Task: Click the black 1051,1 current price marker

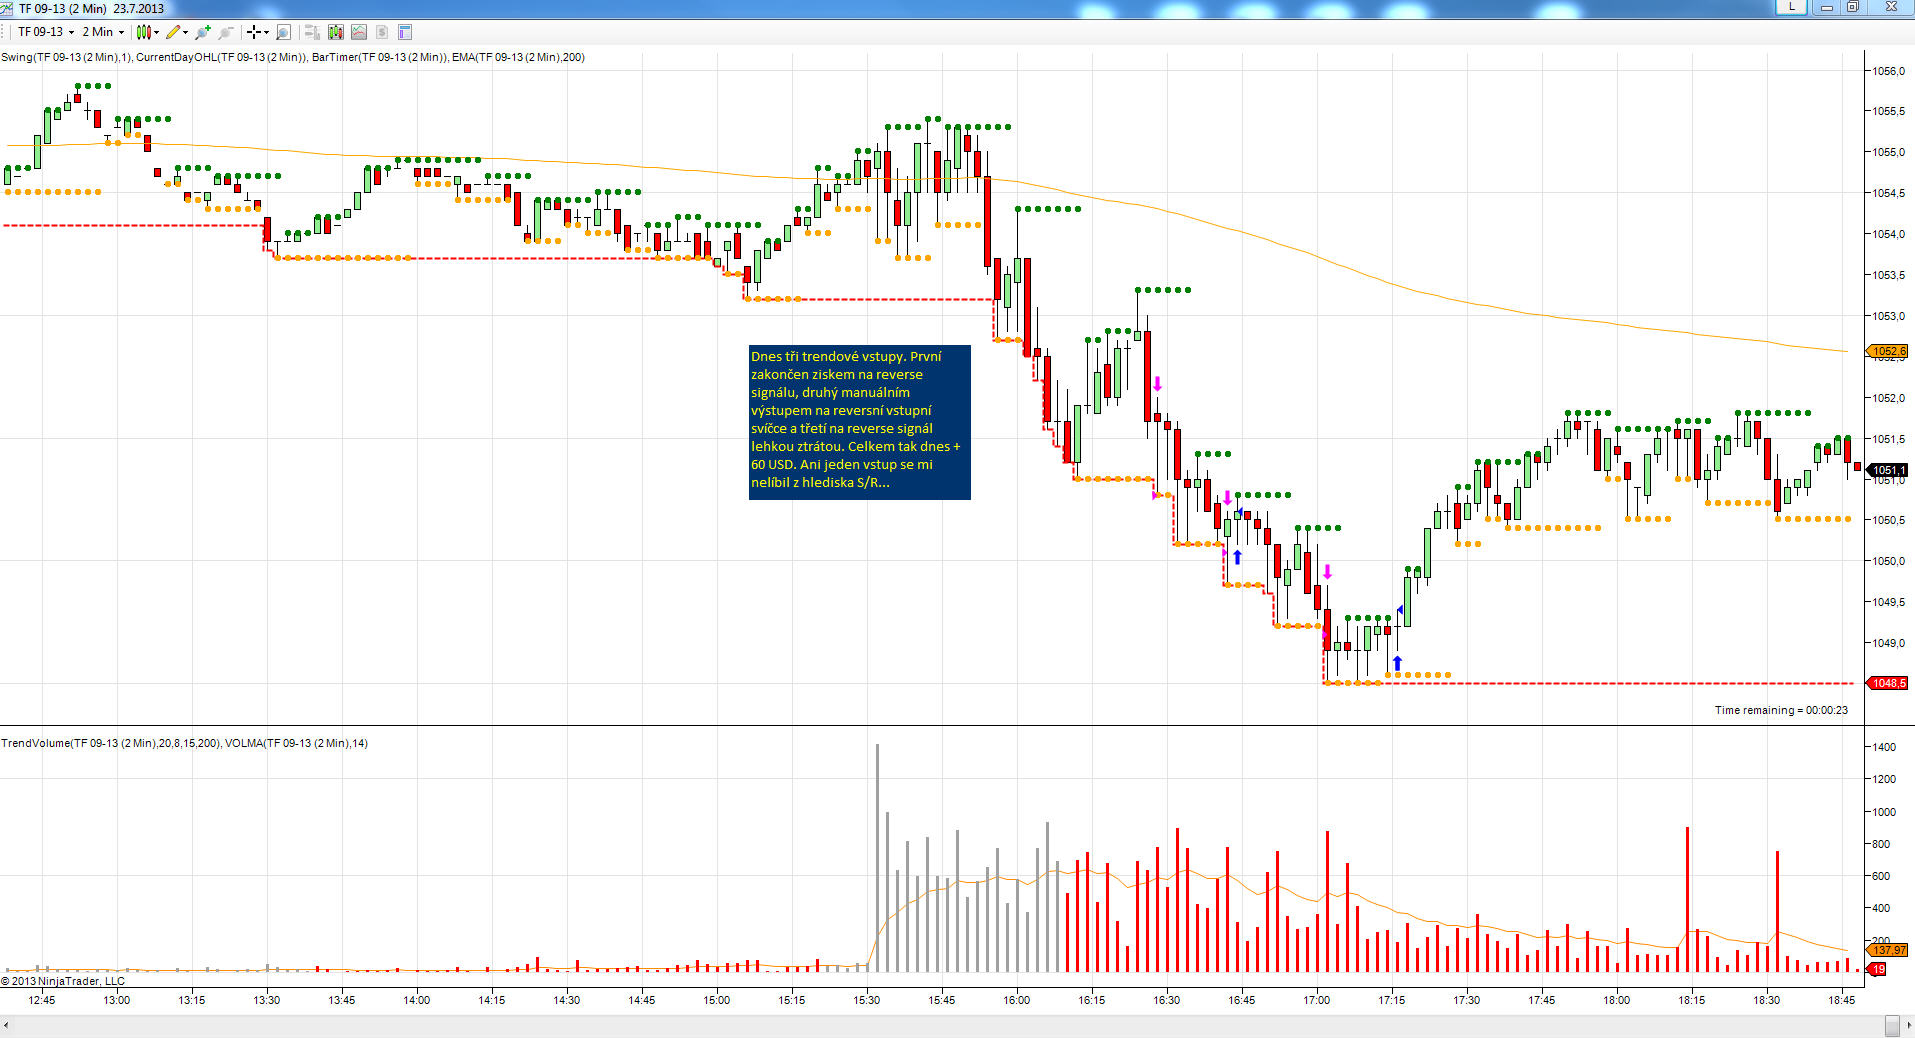Action: [x=1888, y=470]
